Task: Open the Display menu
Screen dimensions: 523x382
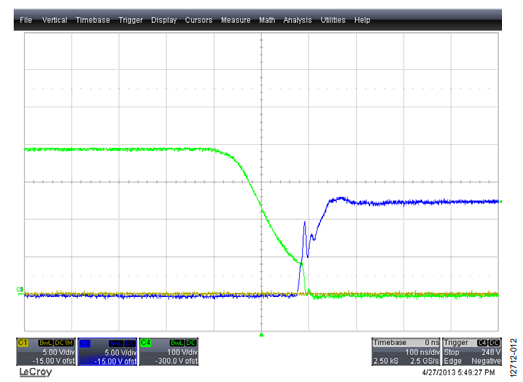Action: [x=164, y=20]
